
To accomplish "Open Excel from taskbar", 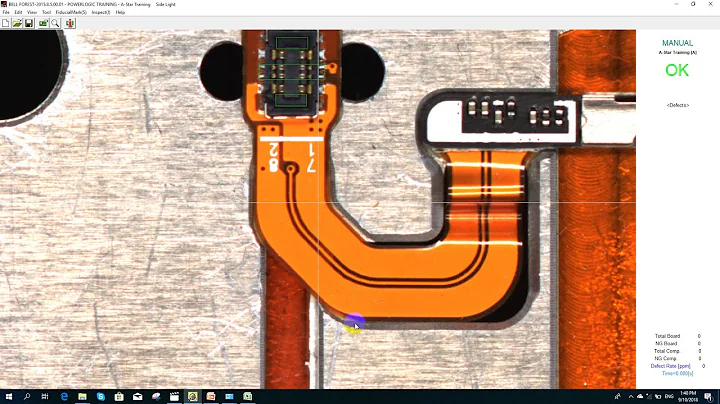I will [x=248, y=396].
